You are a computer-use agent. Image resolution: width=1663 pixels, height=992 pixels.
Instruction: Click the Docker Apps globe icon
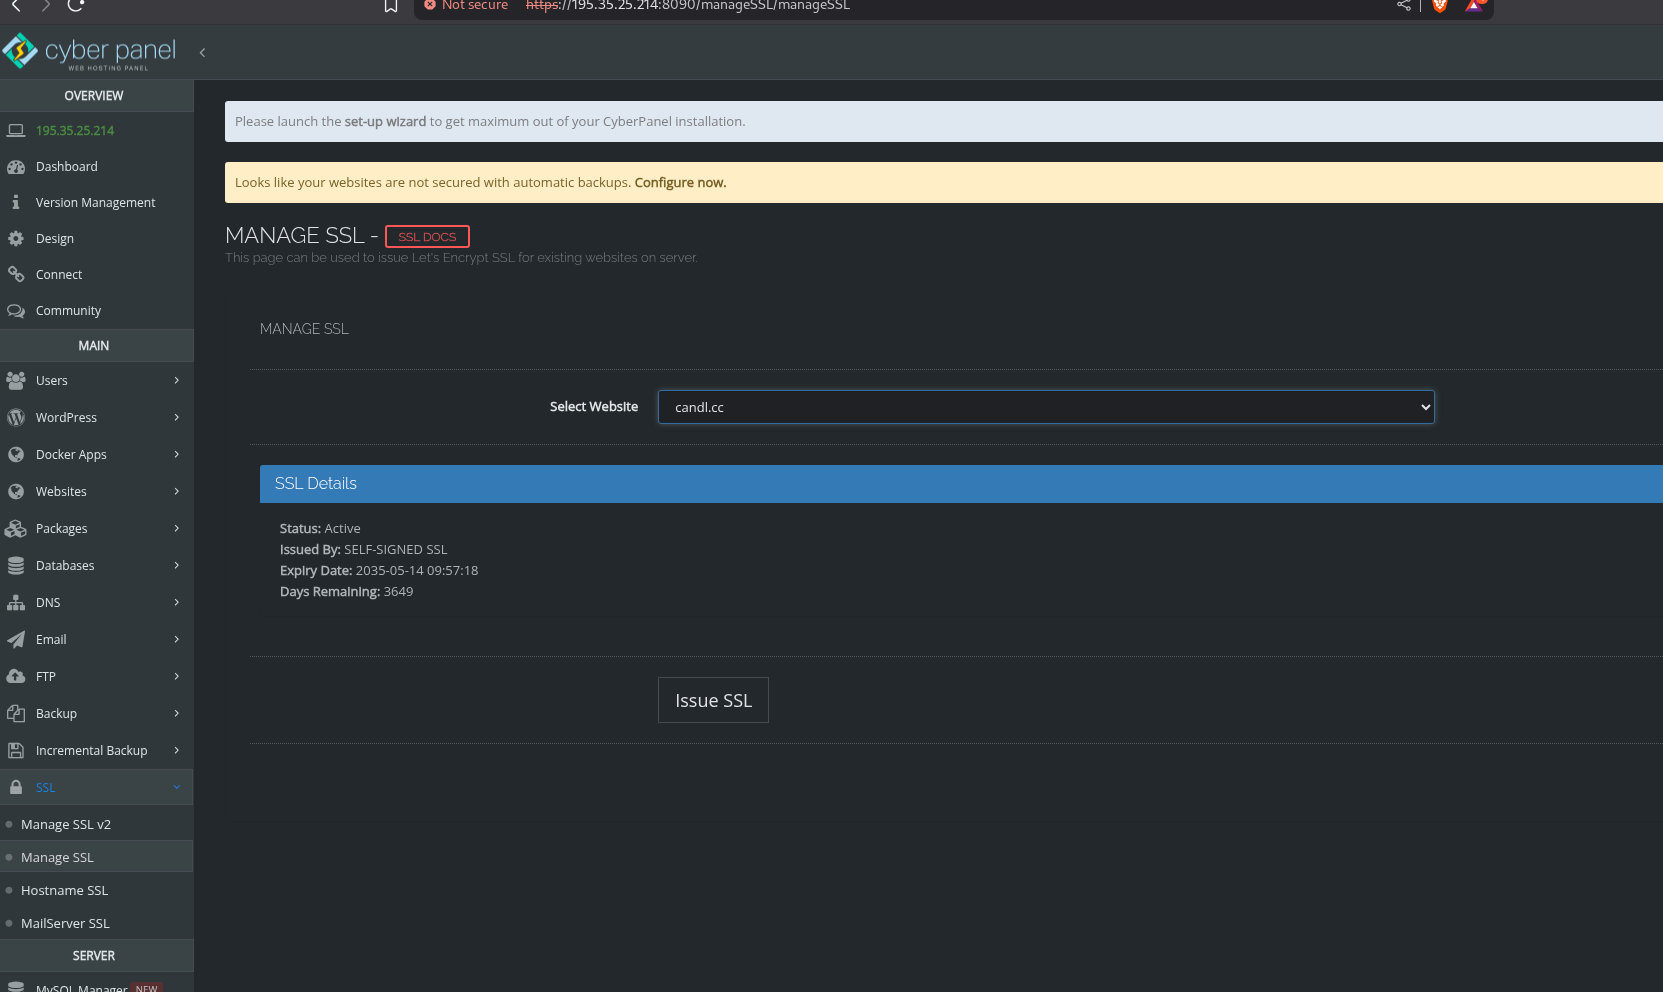click(x=16, y=454)
